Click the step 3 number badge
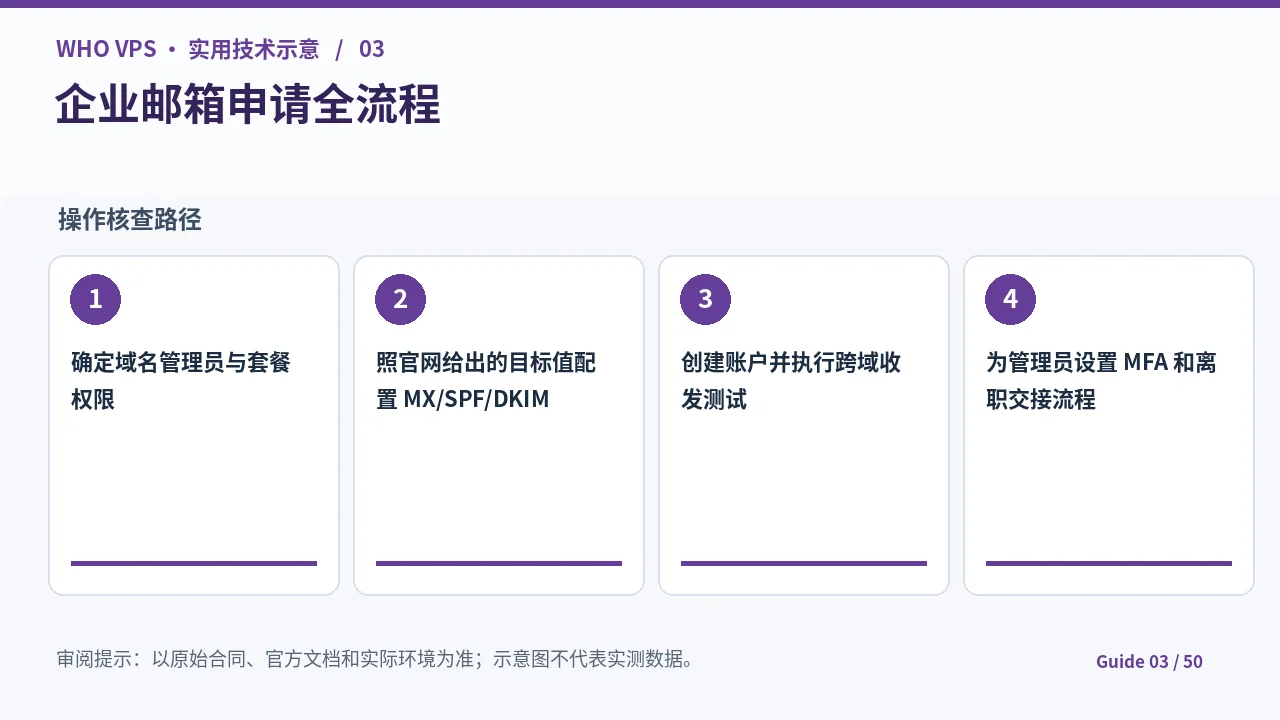1280x720 pixels. click(x=705, y=299)
